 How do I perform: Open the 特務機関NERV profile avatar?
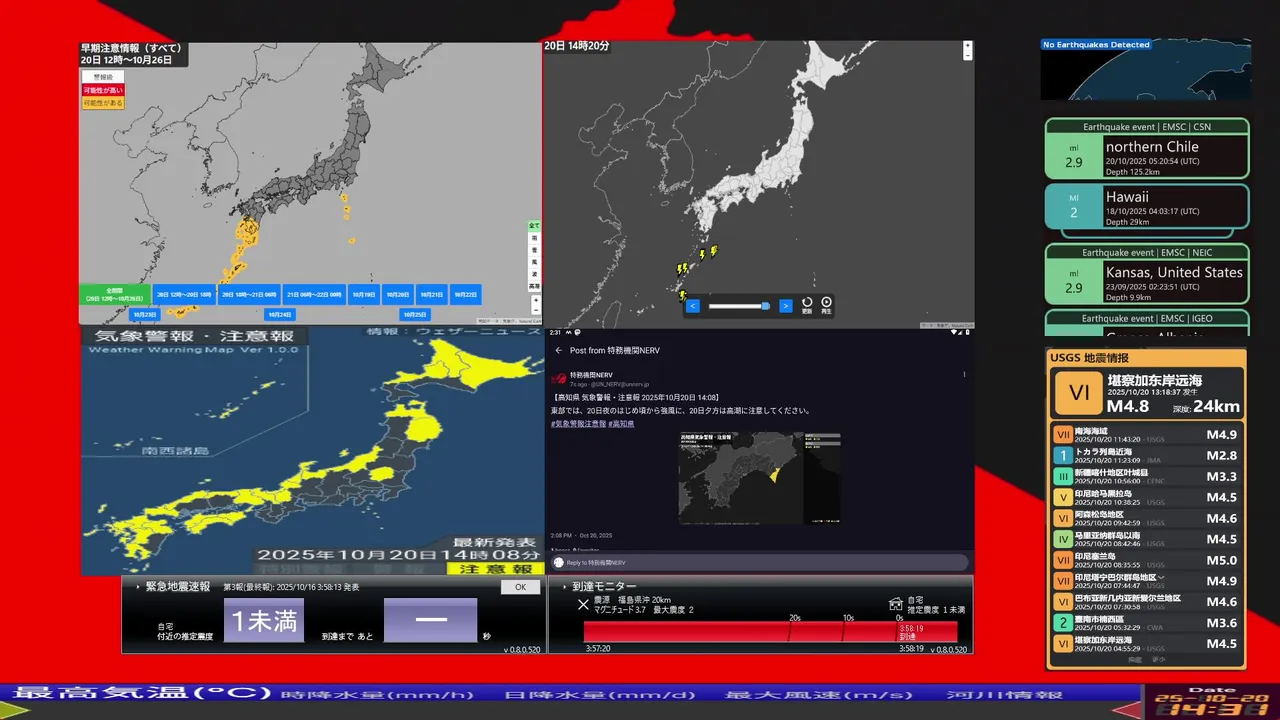tap(559, 379)
